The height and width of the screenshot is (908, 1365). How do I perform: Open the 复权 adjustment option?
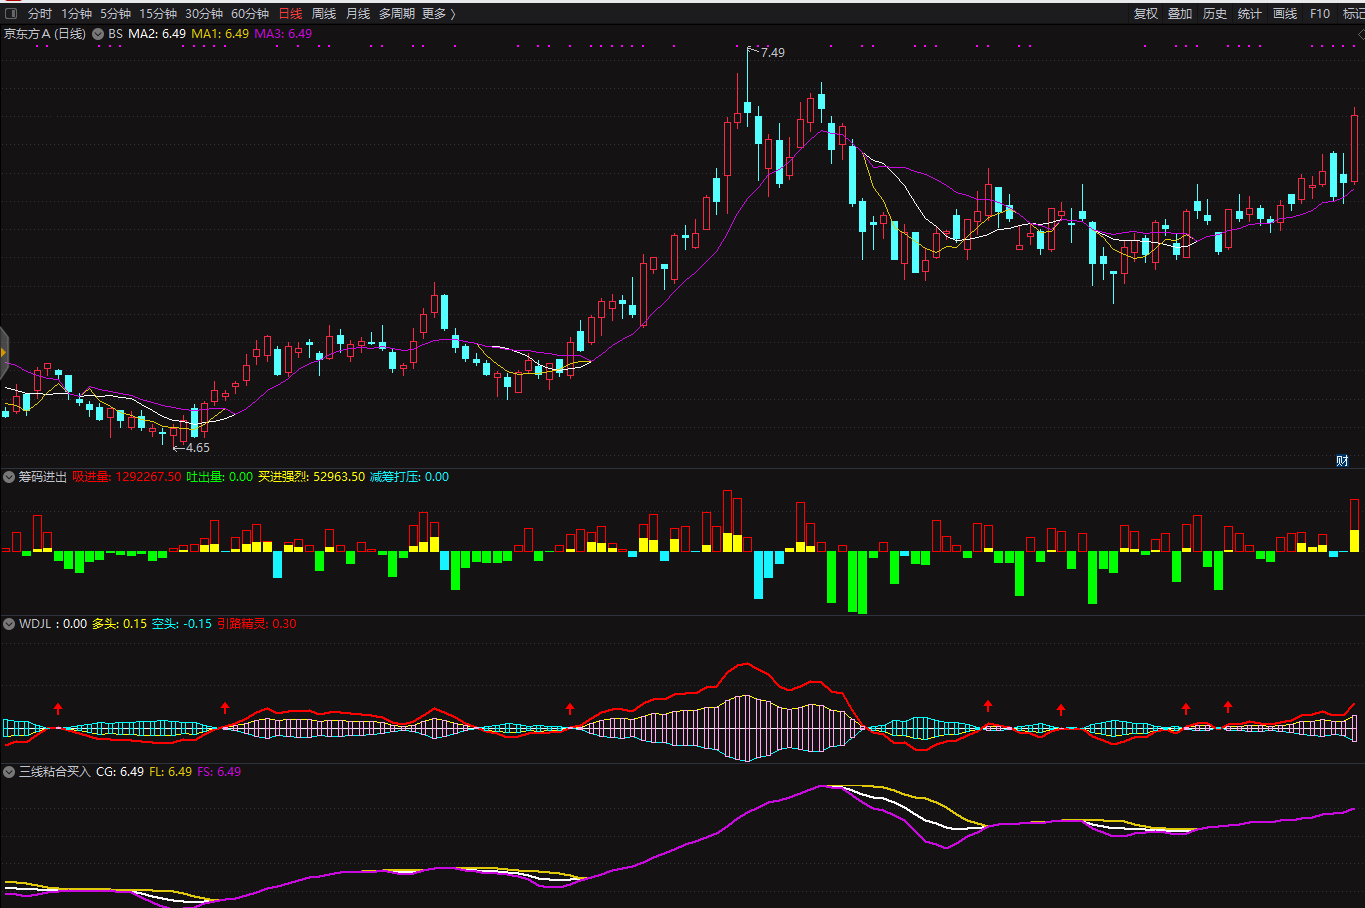coord(1146,14)
